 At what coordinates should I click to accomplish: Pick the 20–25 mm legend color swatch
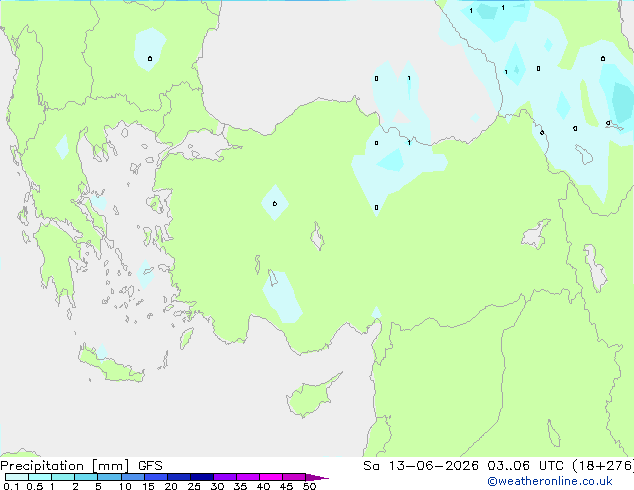pyautogui.click(x=179, y=477)
